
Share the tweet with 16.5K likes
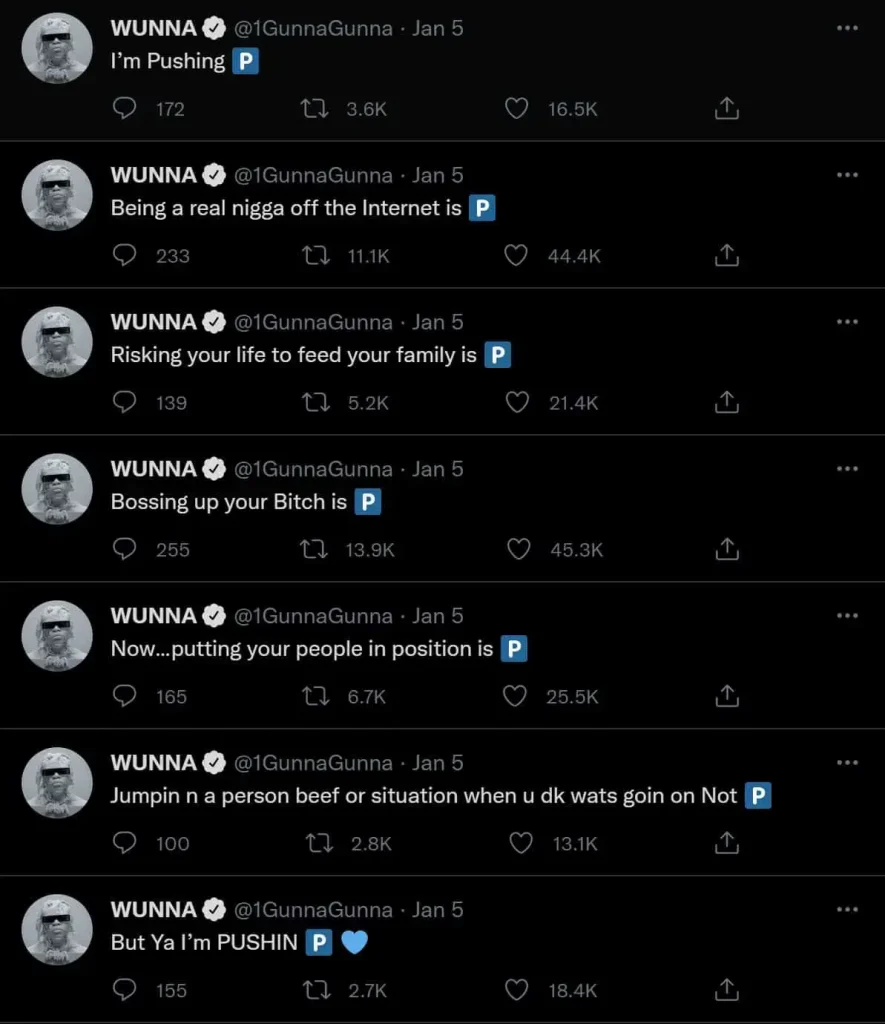727,109
